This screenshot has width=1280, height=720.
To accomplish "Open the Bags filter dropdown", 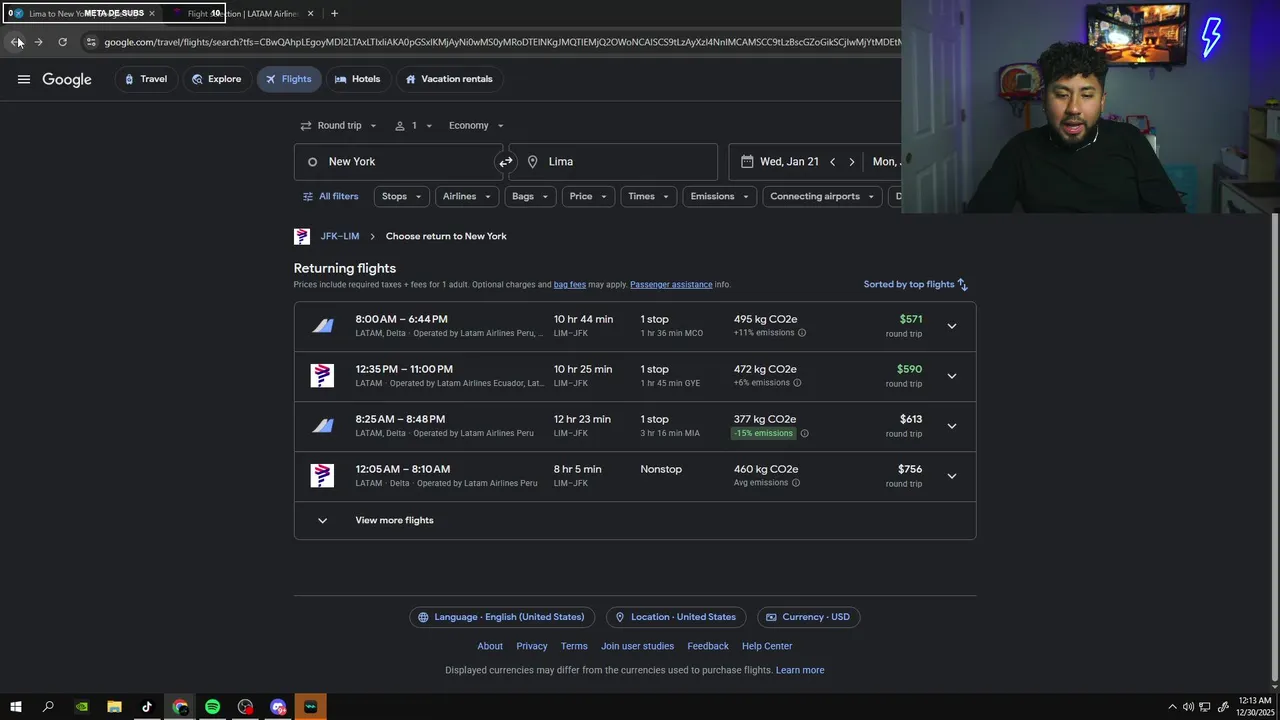I will pos(530,197).
